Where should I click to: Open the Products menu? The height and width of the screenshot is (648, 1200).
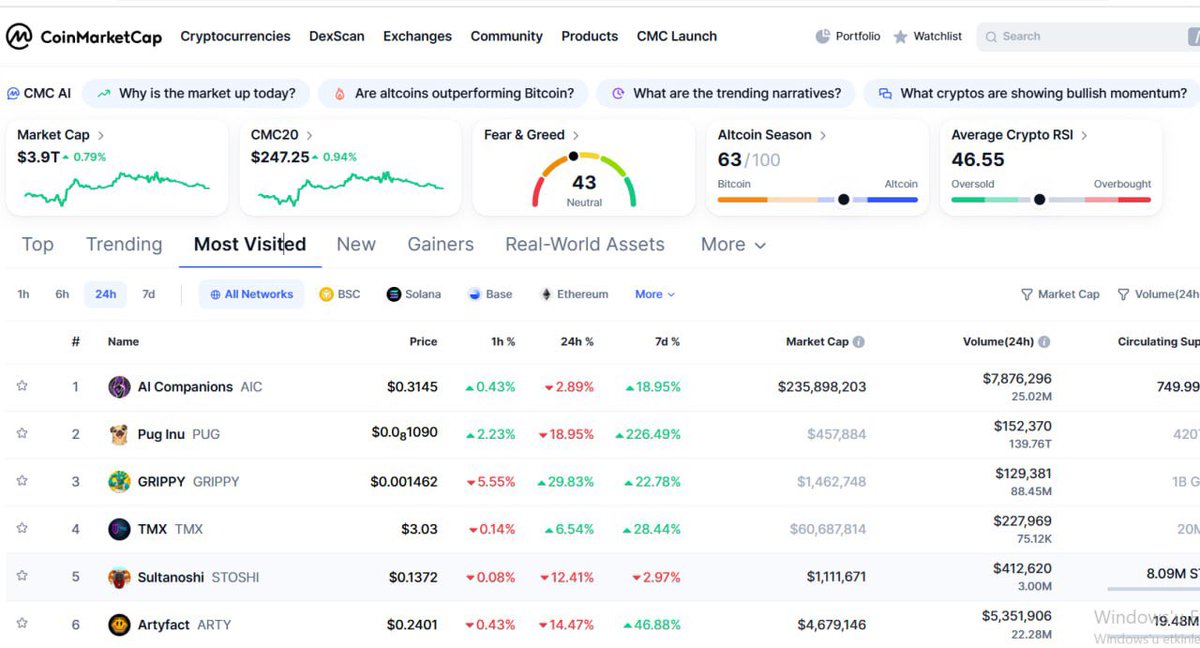point(590,36)
